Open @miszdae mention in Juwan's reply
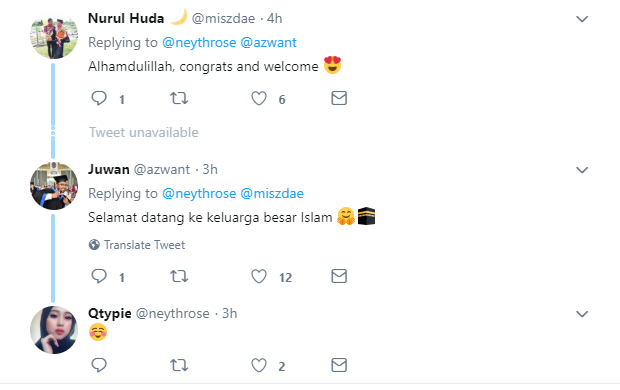The height and width of the screenshot is (390, 620). [272, 193]
